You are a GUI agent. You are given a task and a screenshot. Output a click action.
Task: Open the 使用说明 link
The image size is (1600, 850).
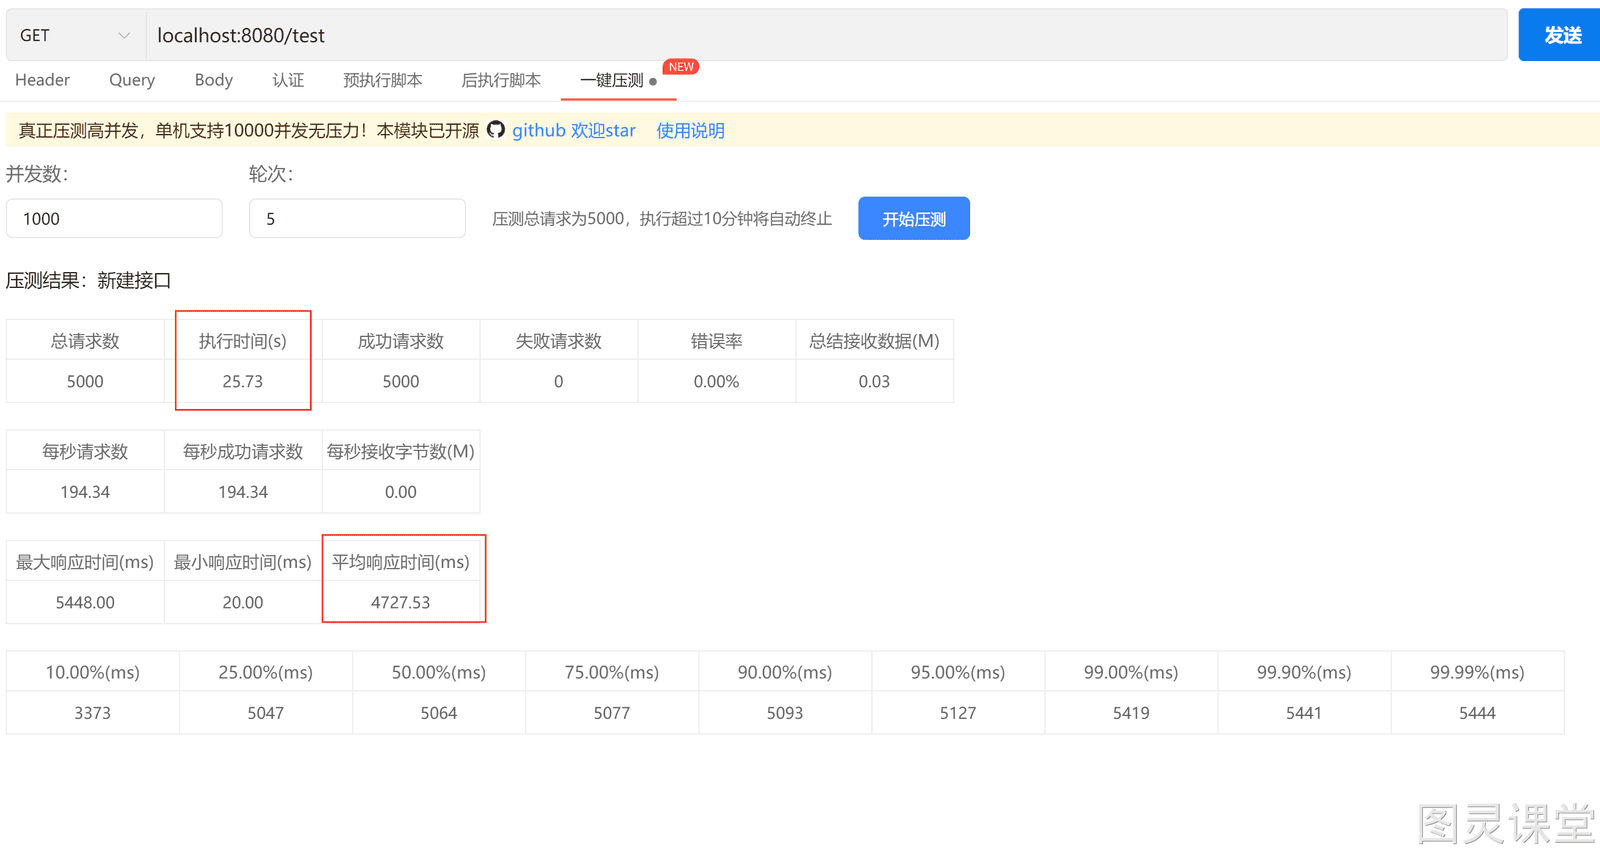click(690, 130)
